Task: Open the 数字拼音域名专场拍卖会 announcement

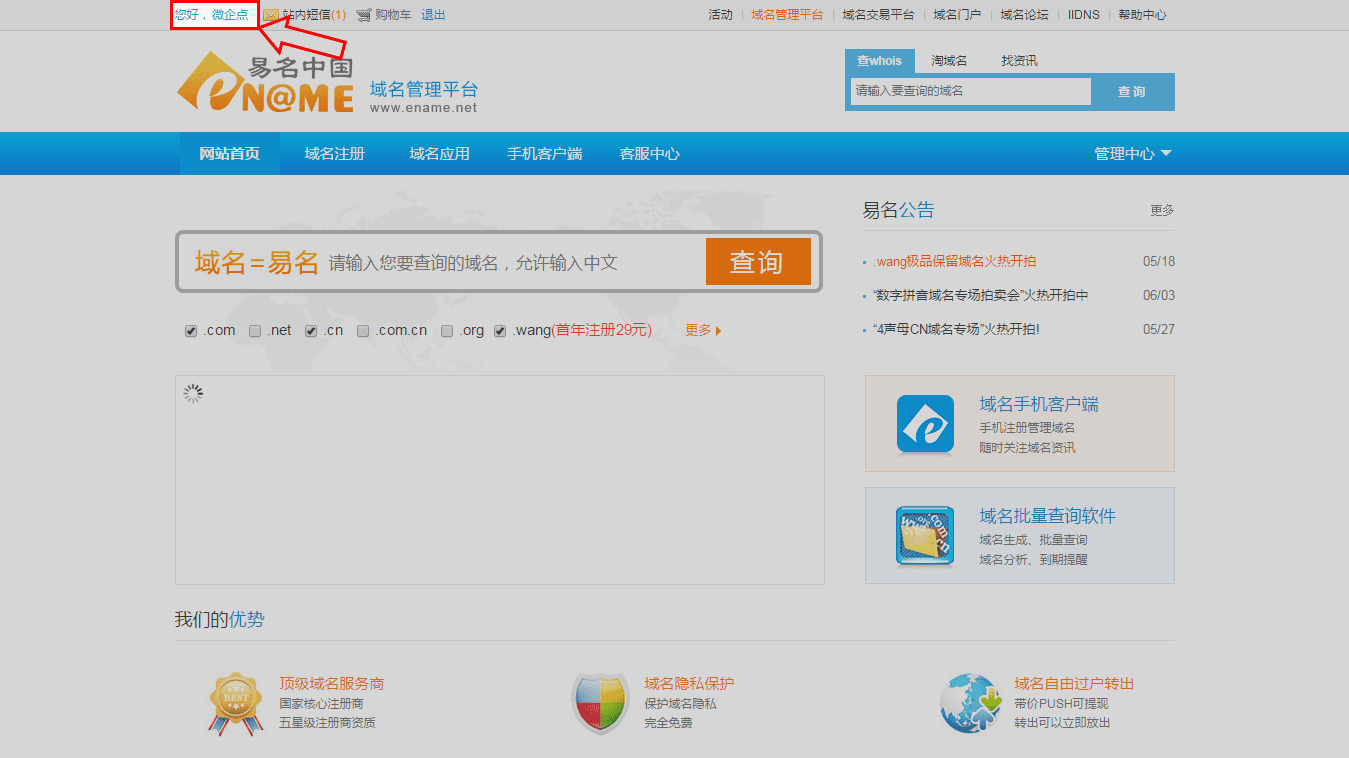Action: pos(980,296)
